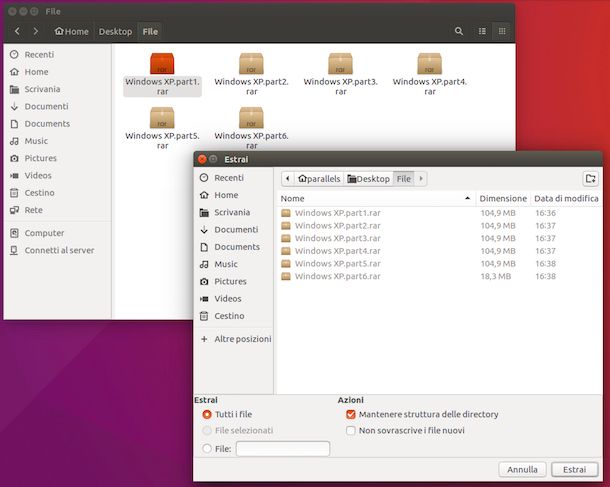
Task: Open Music in Estrai dialog sidebar
Action: pos(233,264)
